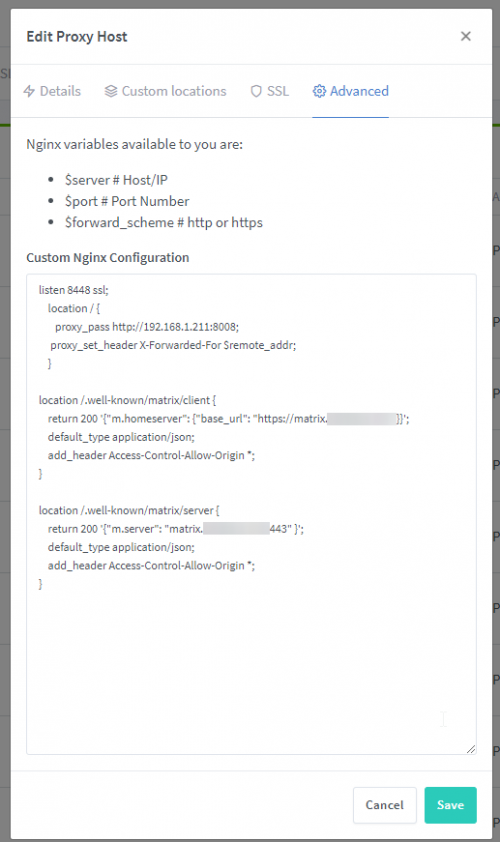
Task: Click the 'listen 8448 ssl;' line
Action: pos(74,290)
